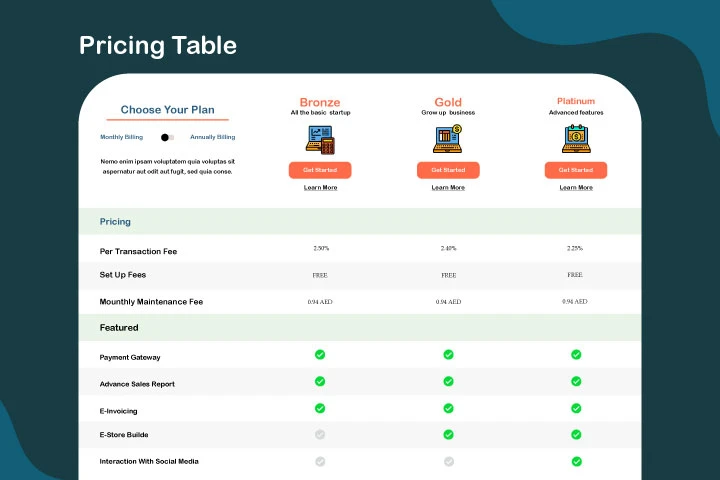Click the Featured section header
This screenshot has height=480, width=720.
point(119,327)
